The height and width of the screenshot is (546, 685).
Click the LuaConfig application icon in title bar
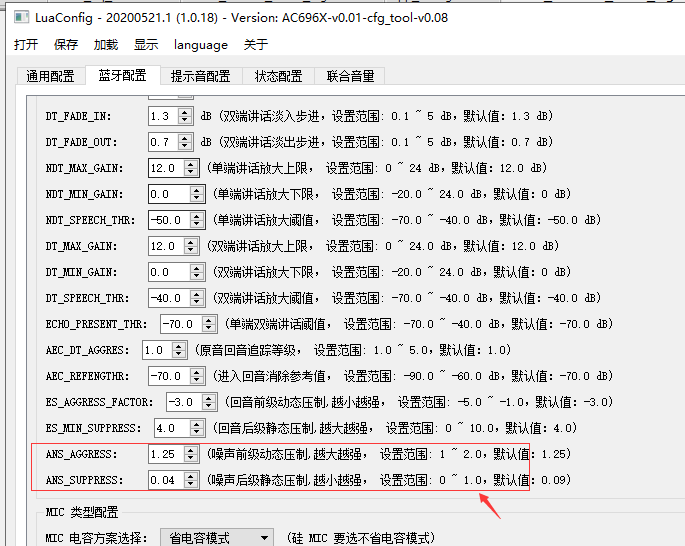click(x=21, y=17)
